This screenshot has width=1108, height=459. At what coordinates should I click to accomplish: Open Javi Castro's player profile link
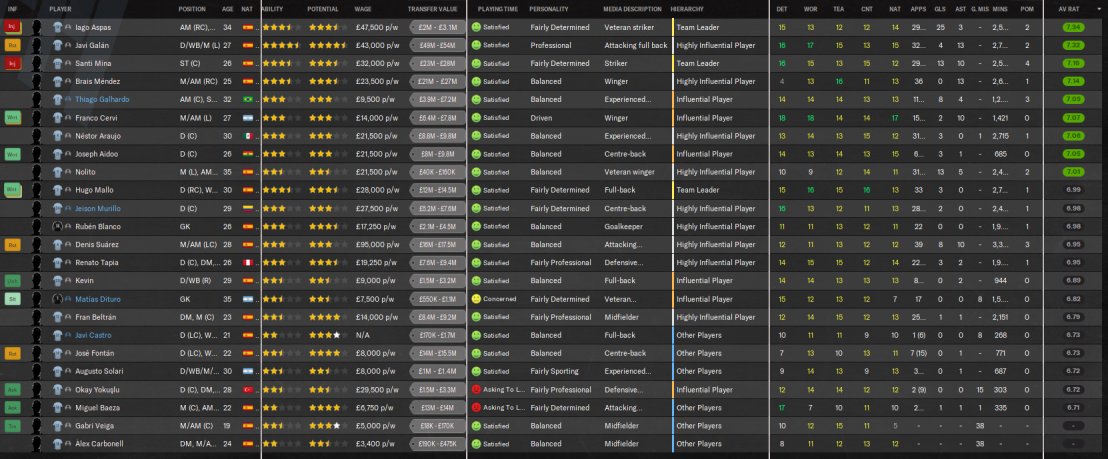click(93, 335)
